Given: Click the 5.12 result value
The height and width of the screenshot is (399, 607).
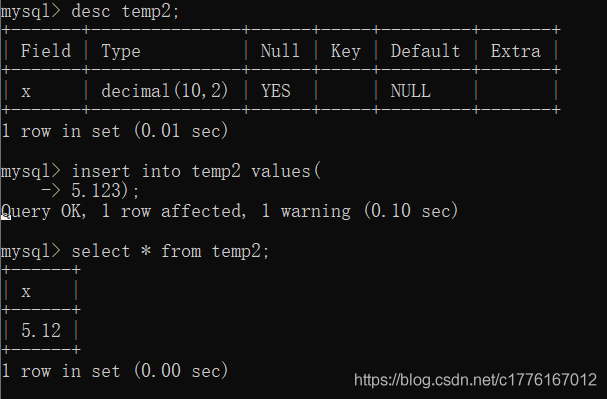Looking at the screenshot, I should (x=41, y=331).
